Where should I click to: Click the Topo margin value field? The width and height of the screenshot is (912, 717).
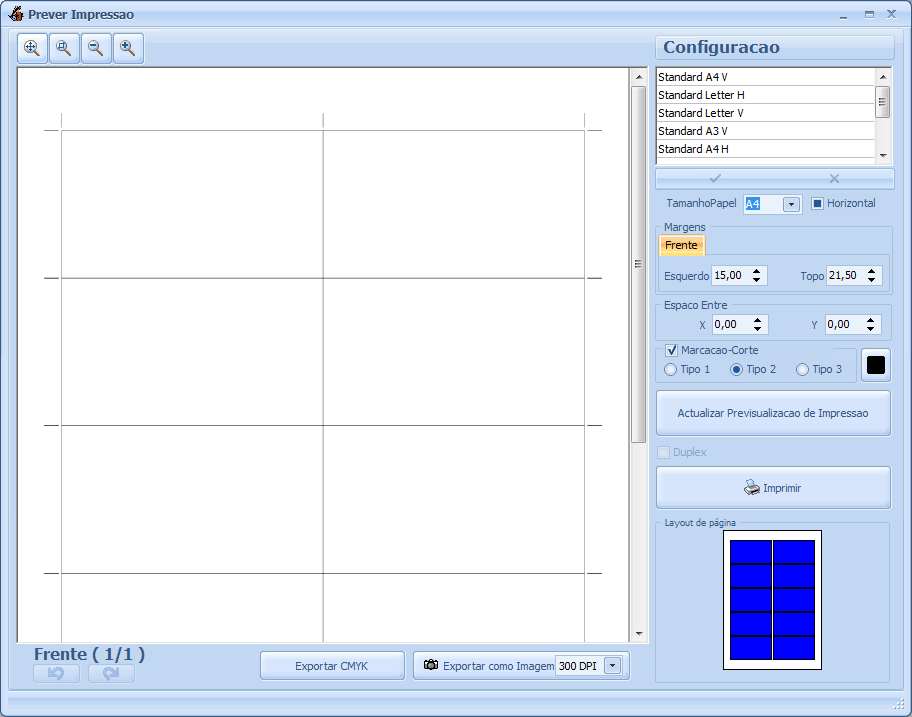[x=846, y=276]
